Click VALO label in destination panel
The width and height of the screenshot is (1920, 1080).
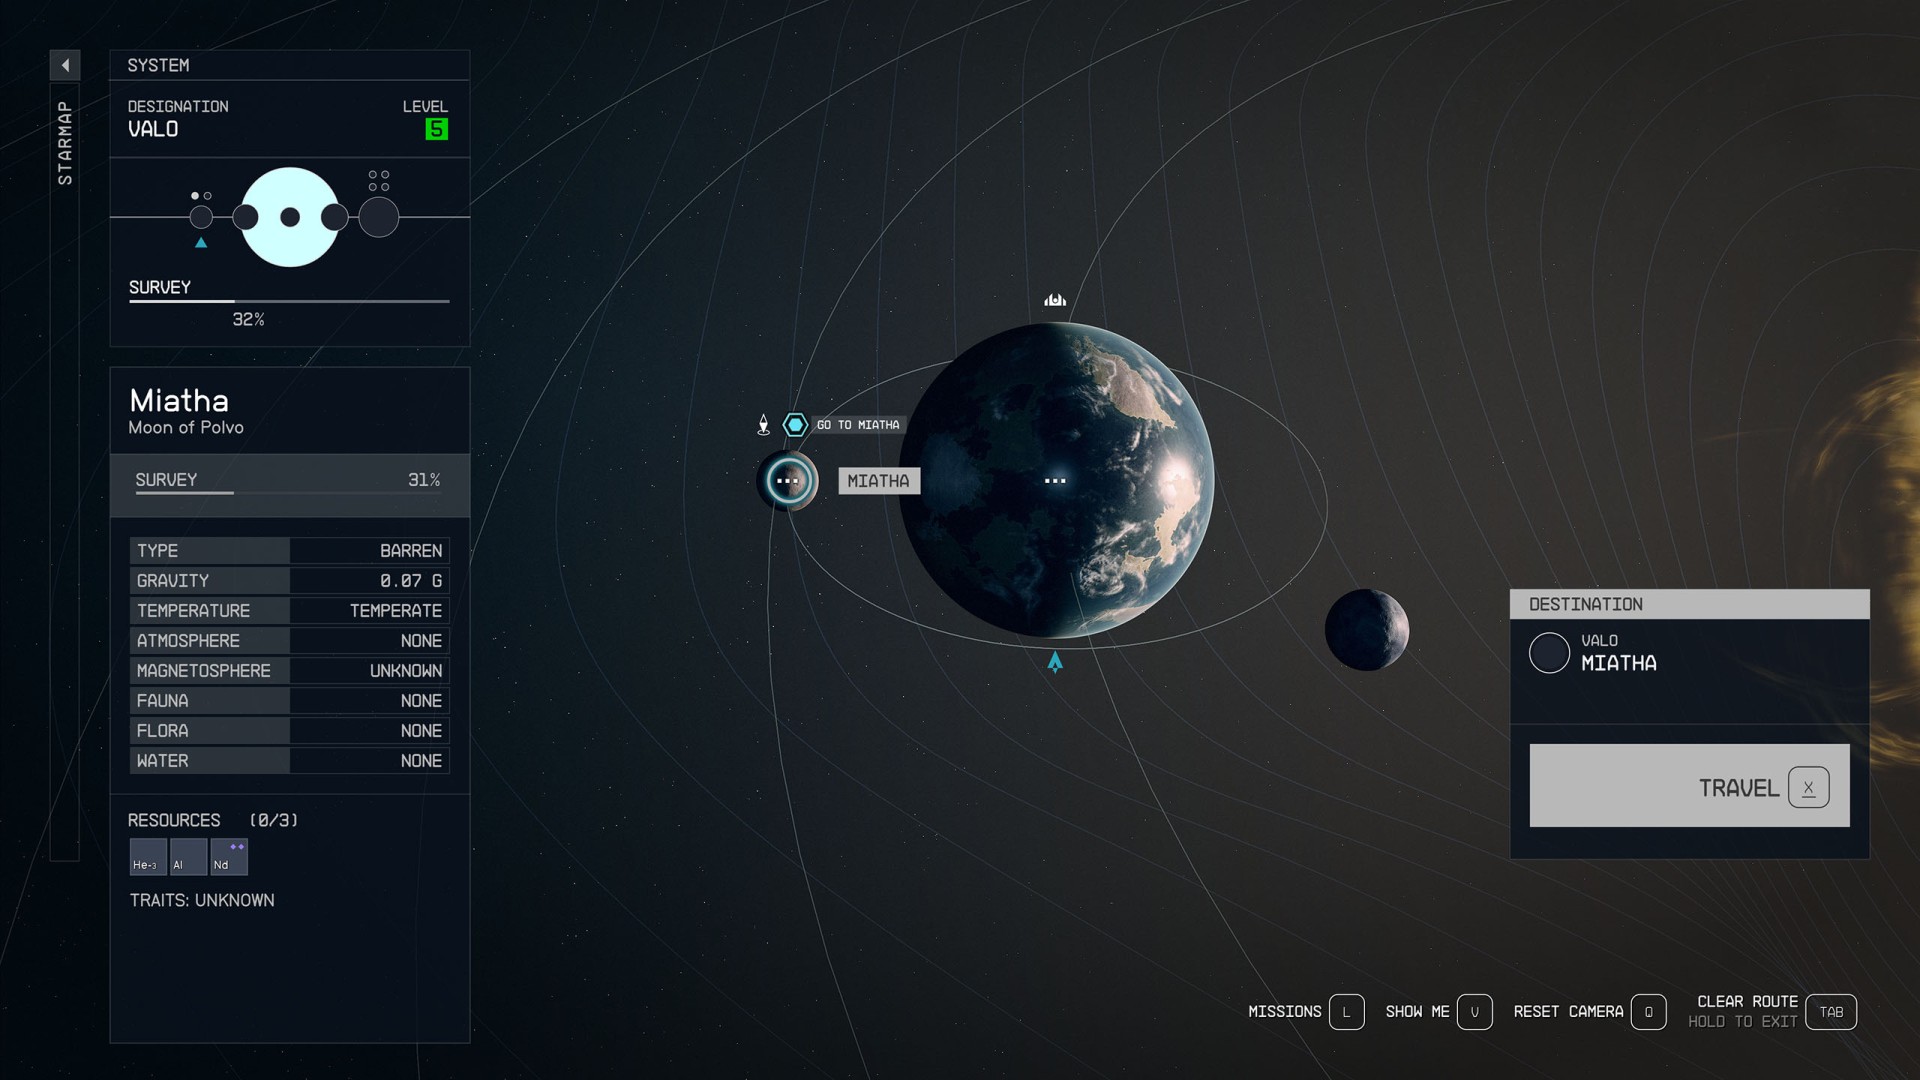(x=1599, y=640)
